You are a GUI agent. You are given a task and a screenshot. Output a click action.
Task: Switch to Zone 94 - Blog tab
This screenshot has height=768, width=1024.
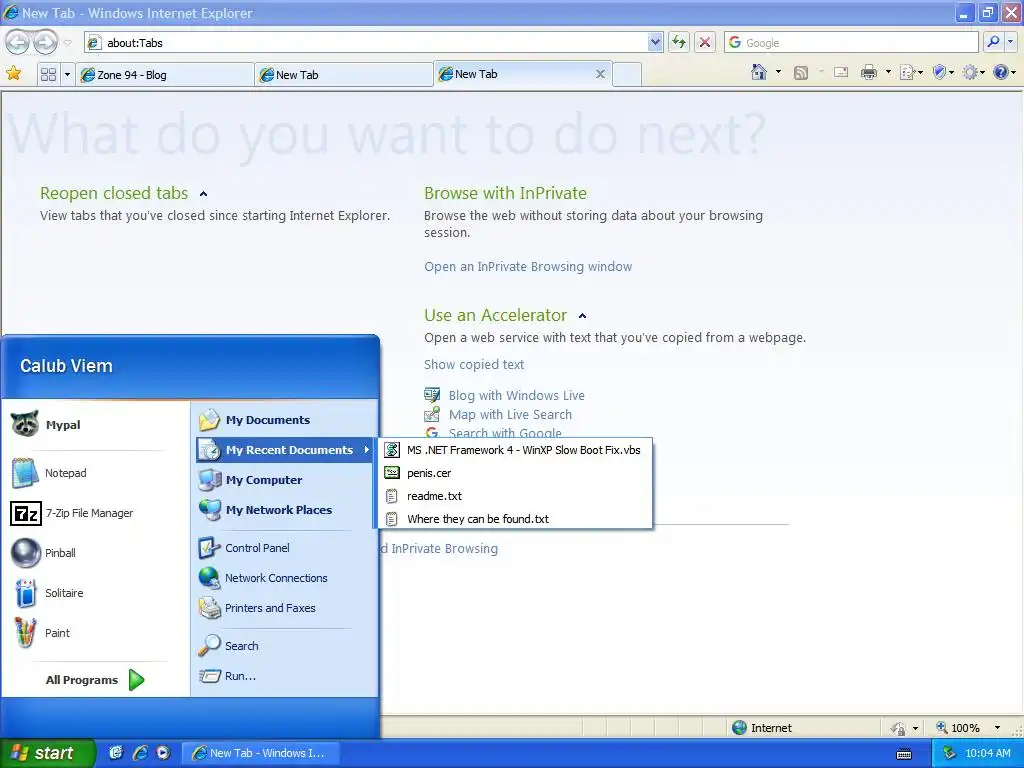165,74
